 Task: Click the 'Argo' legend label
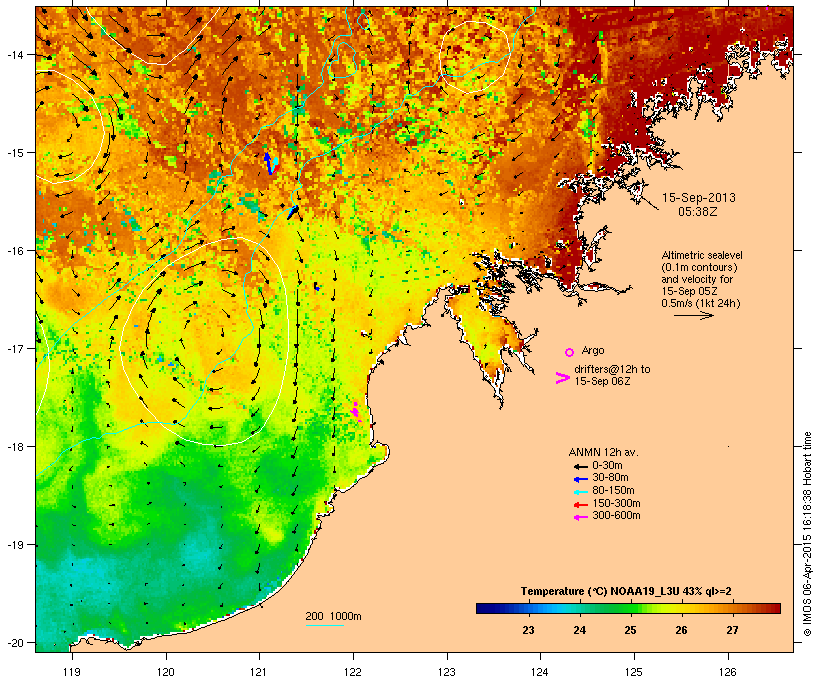pyautogui.click(x=593, y=350)
